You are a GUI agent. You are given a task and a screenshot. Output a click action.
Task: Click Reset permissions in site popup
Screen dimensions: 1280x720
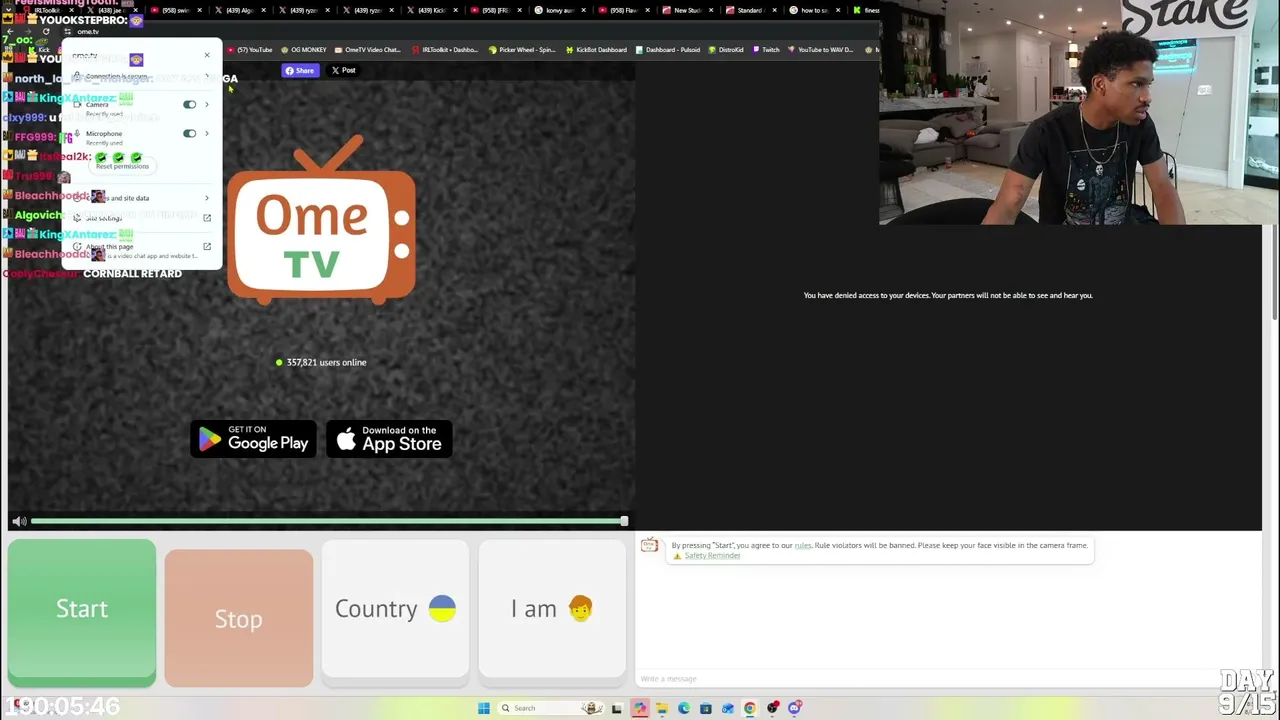coord(122,166)
